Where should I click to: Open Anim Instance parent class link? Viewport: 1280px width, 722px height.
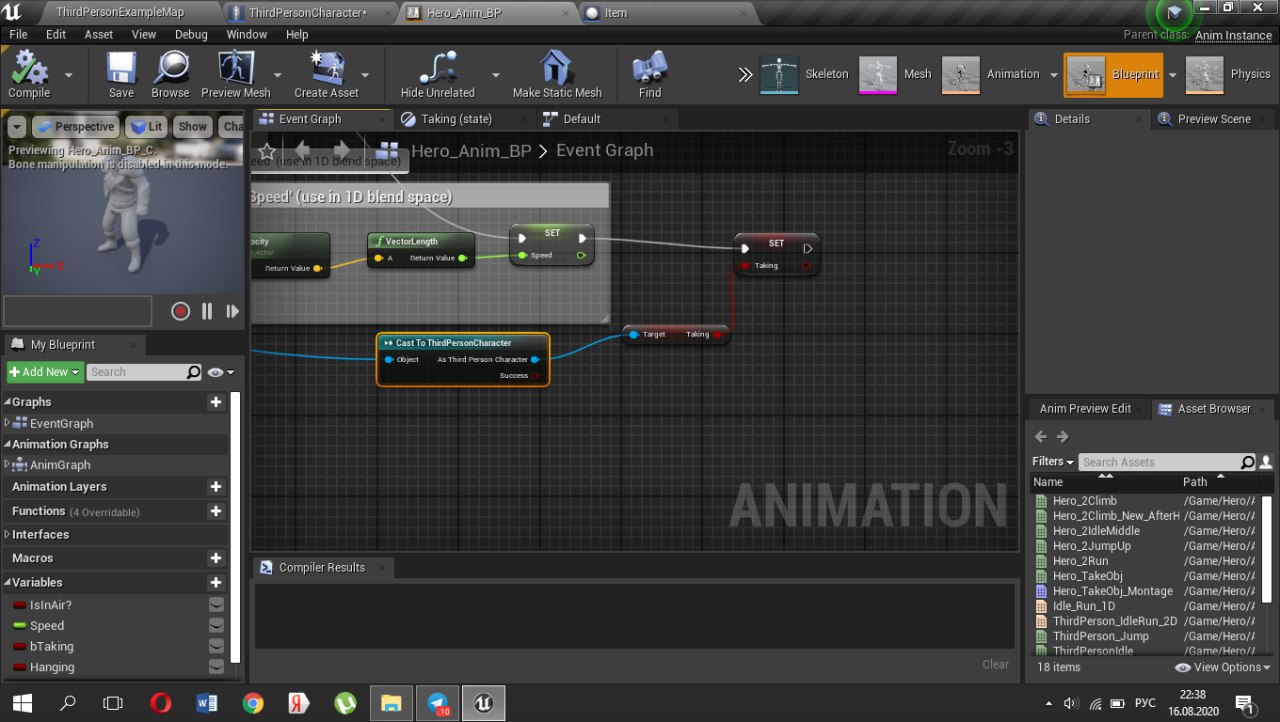coord(1233,36)
